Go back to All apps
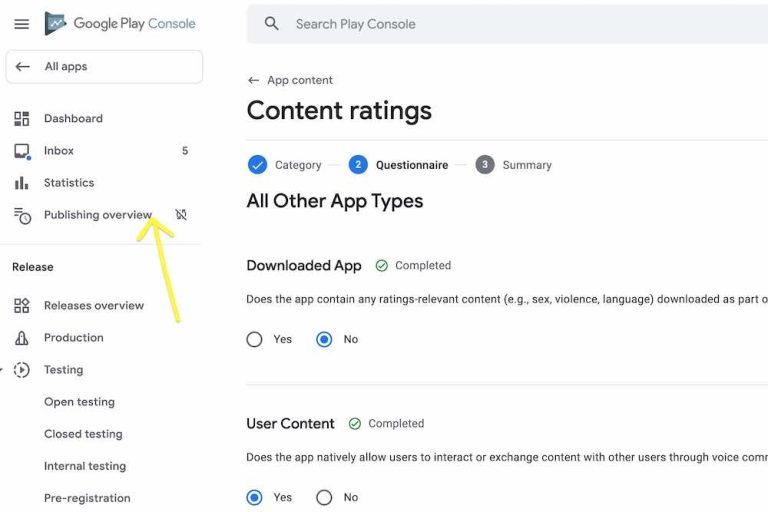The image size is (768, 512). click(x=104, y=67)
